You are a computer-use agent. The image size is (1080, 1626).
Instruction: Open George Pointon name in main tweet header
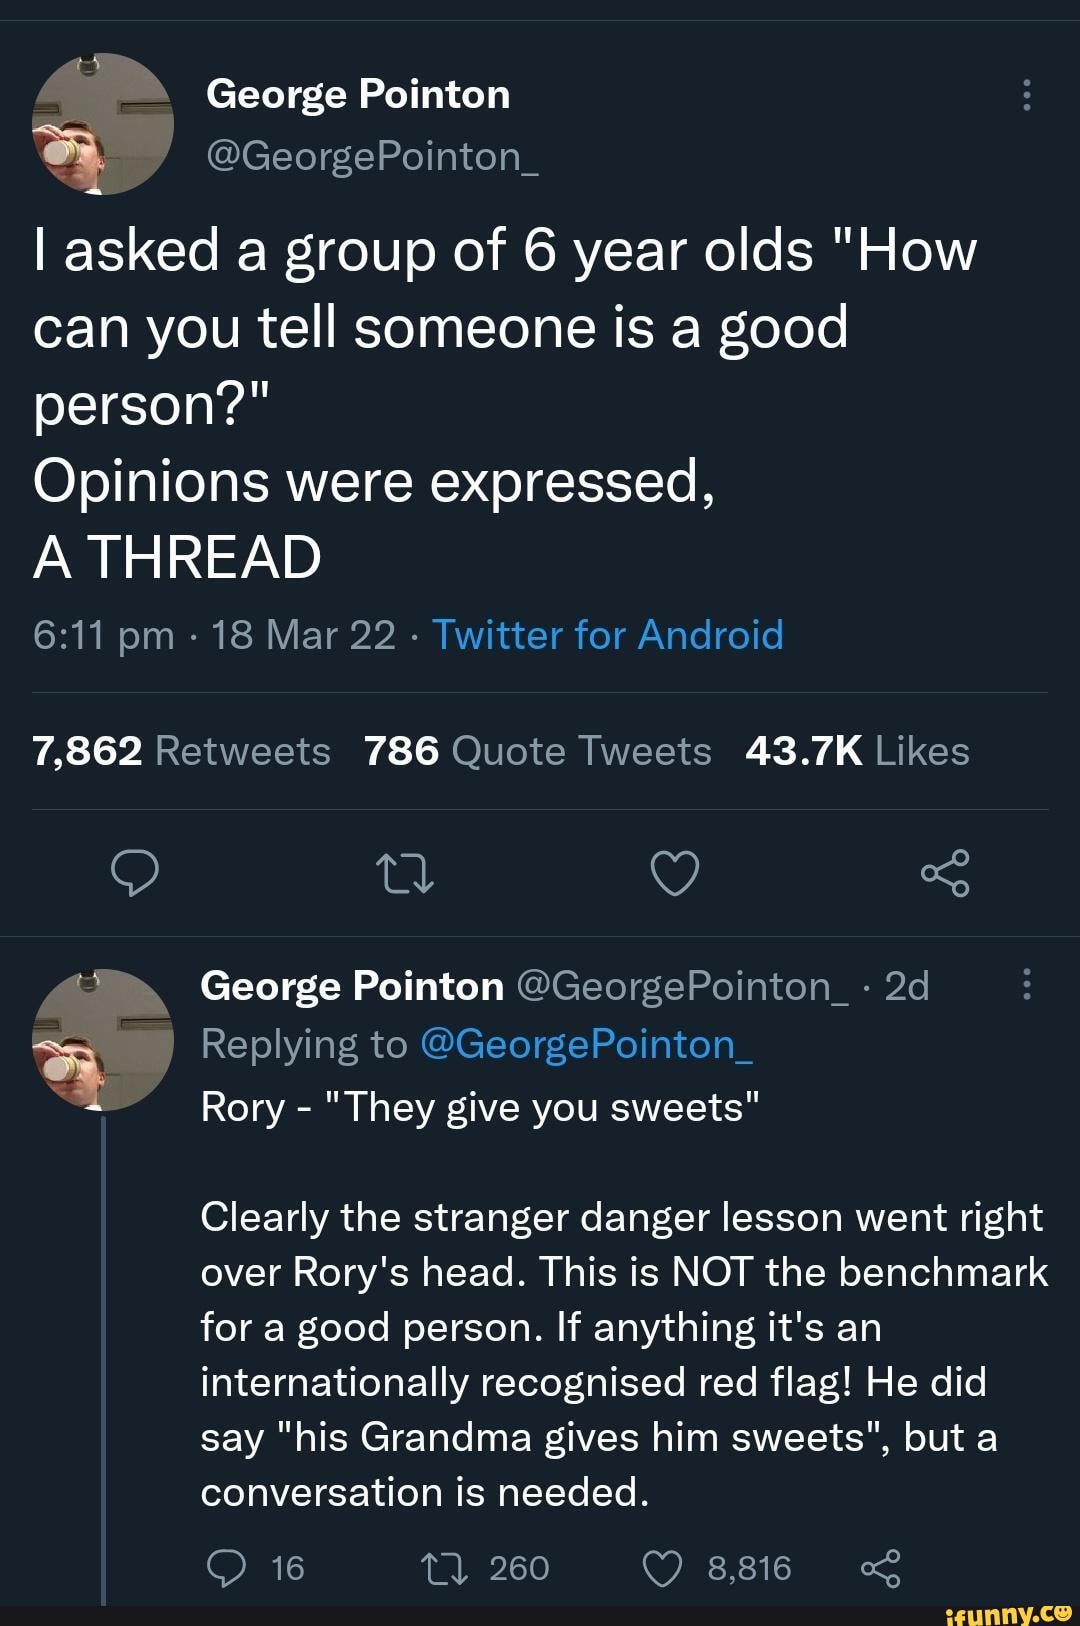point(358,95)
